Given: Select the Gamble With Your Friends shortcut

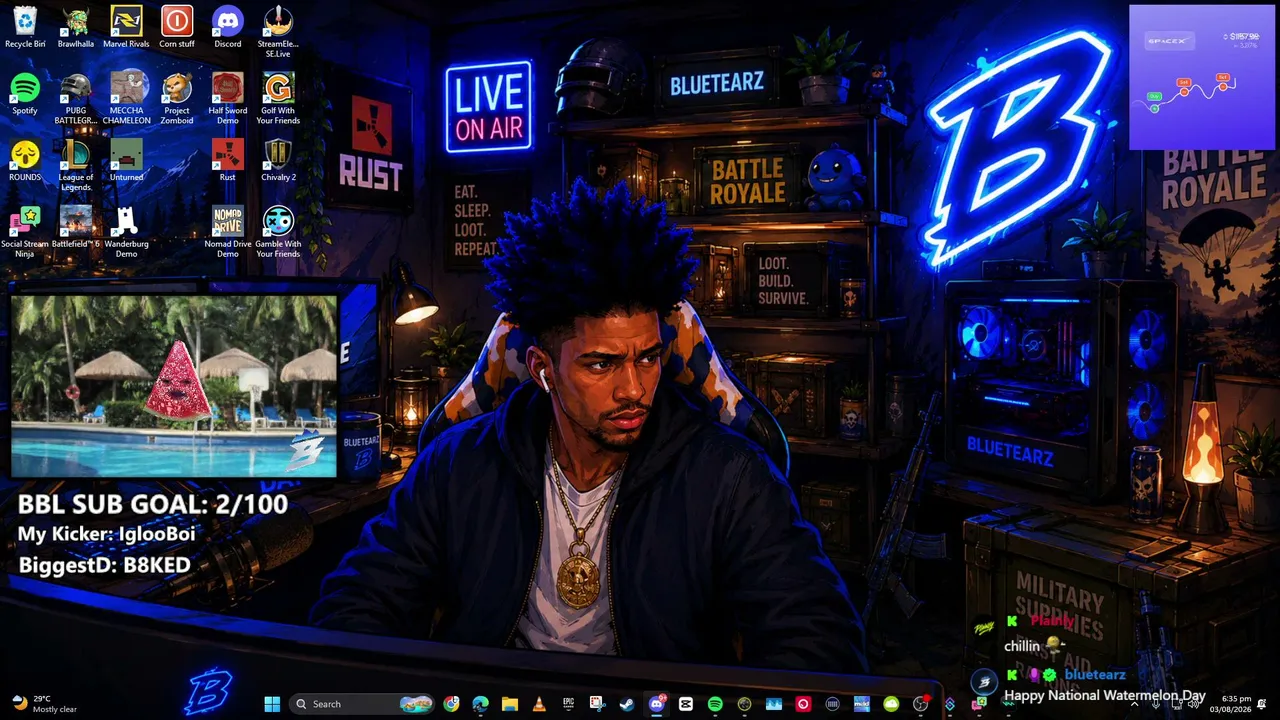Looking at the screenshot, I should coord(278,232).
